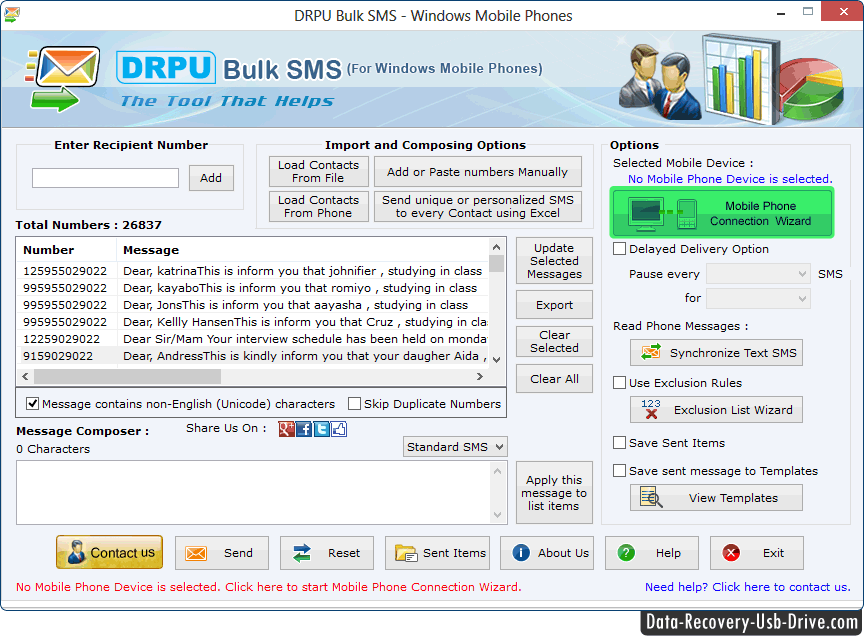Click the Clear All button
The image size is (864, 636).
click(x=554, y=379)
